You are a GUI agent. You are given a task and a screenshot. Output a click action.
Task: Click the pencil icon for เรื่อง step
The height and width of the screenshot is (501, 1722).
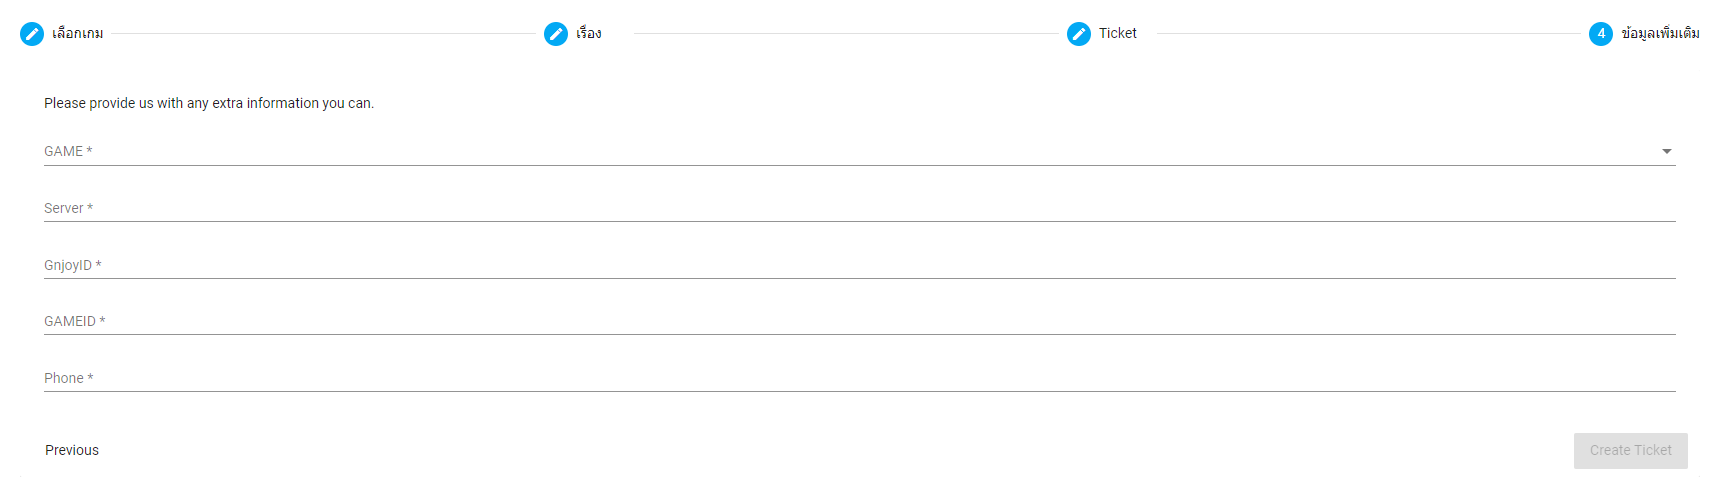pyautogui.click(x=556, y=34)
